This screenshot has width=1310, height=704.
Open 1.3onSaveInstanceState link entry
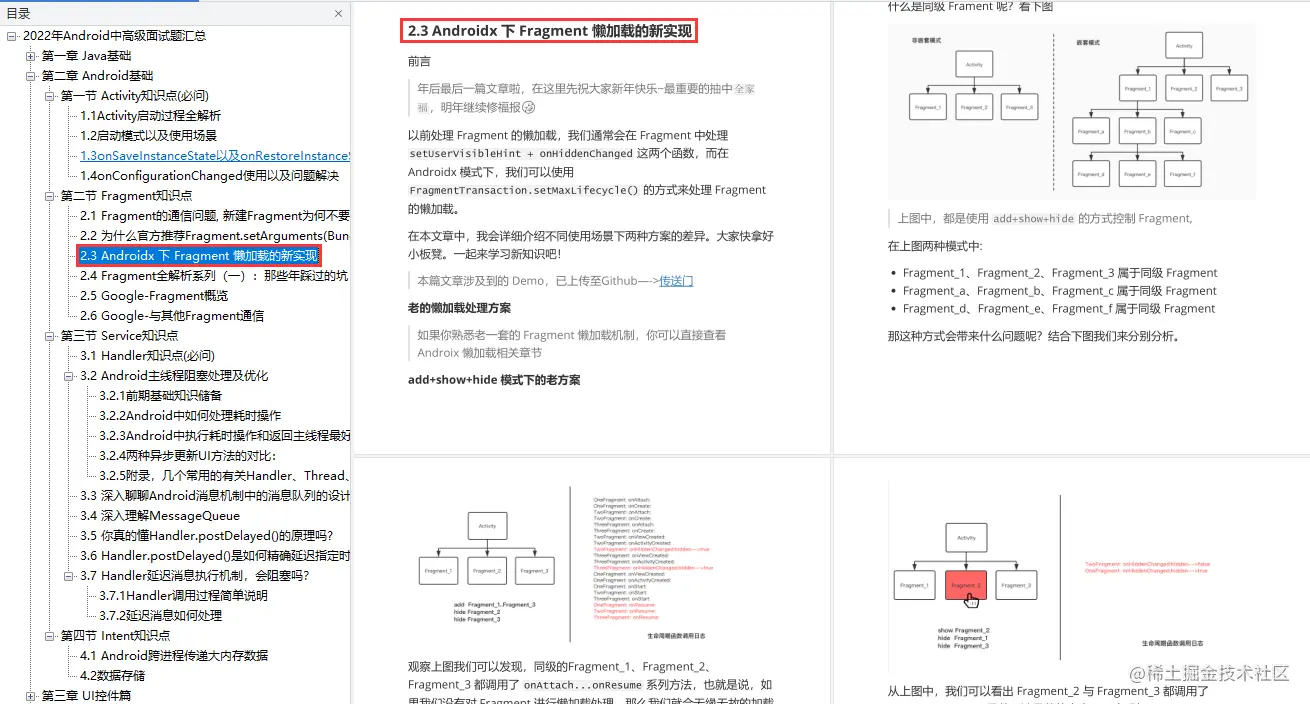(215, 156)
